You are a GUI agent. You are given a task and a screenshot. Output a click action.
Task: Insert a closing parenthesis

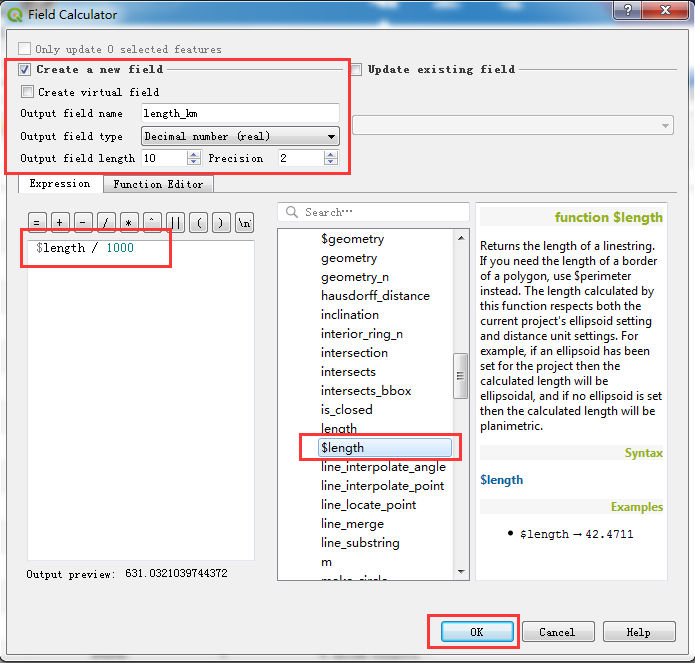point(221,222)
